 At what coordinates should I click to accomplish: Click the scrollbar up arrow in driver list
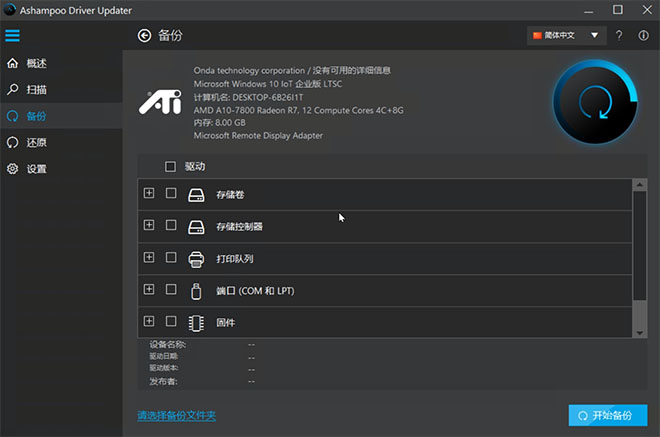click(639, 184)
